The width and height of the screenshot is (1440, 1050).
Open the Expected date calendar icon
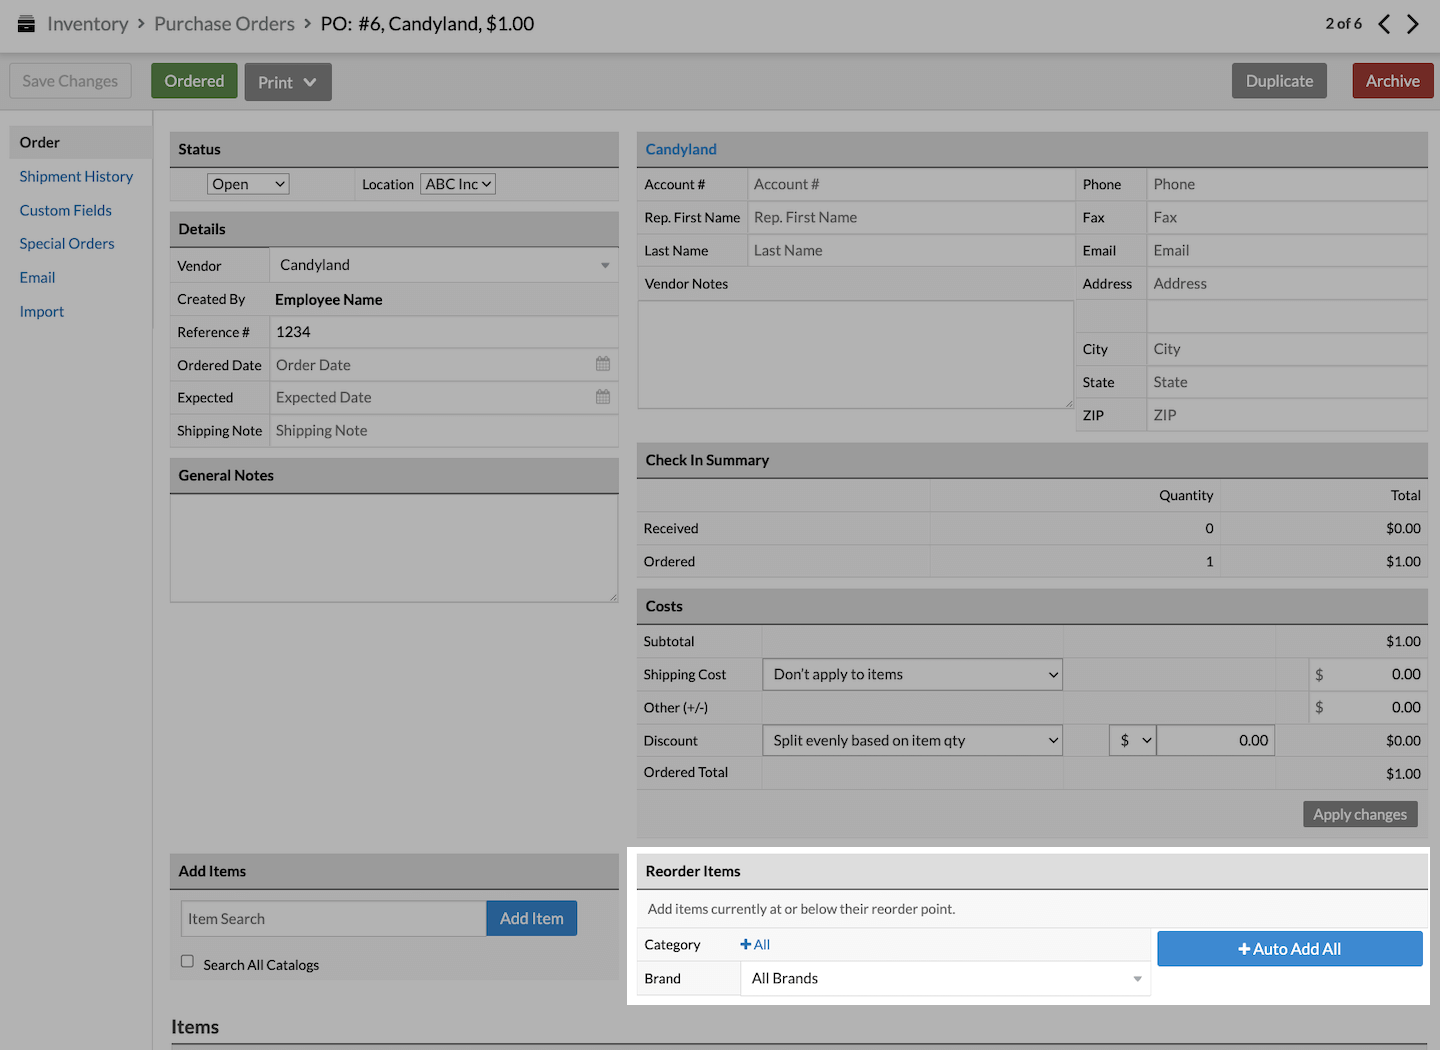[603, 397]
